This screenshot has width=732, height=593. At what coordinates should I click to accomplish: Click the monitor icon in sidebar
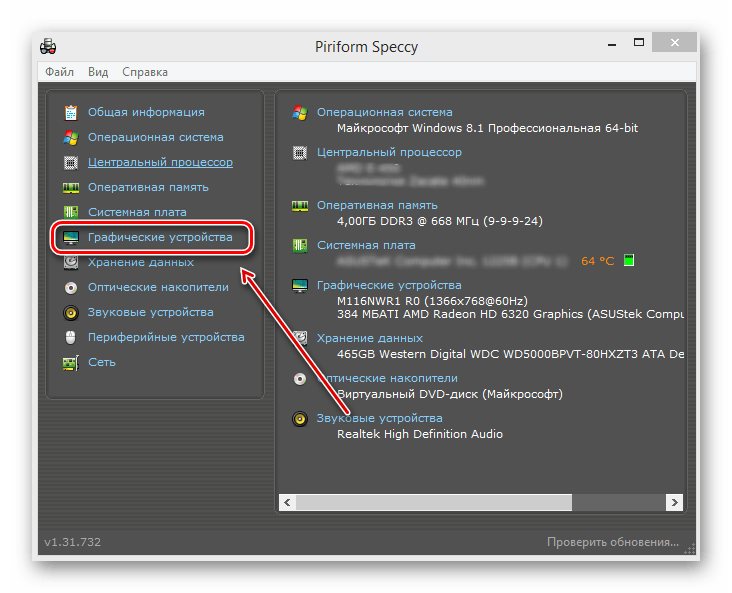click(71, 238)
